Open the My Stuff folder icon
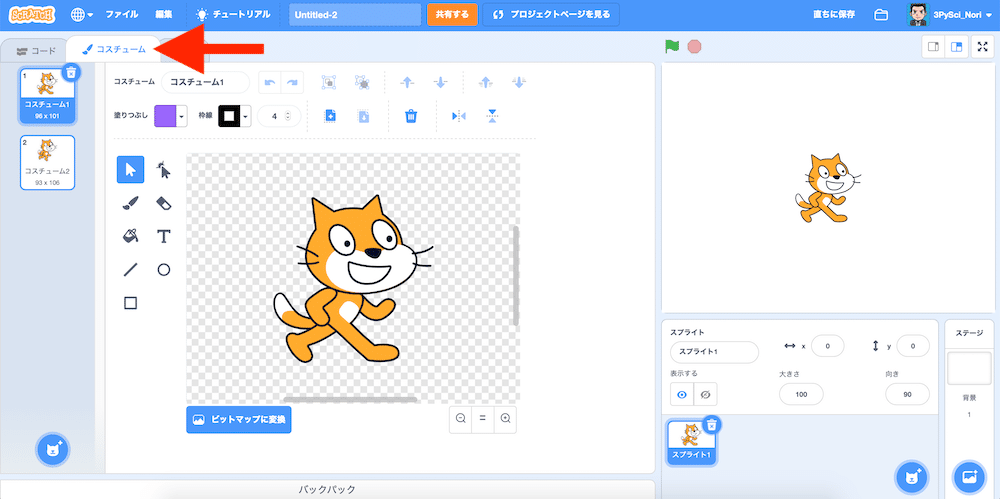 click(x=881, y=15)
